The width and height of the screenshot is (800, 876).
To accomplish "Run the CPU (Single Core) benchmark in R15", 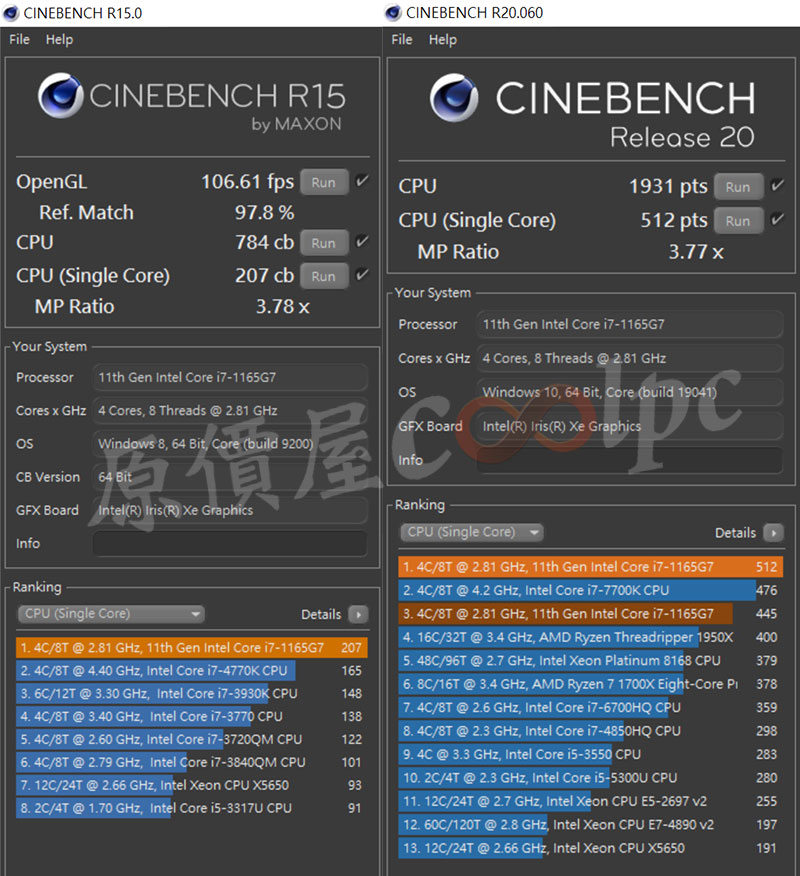I will (324, 276).
